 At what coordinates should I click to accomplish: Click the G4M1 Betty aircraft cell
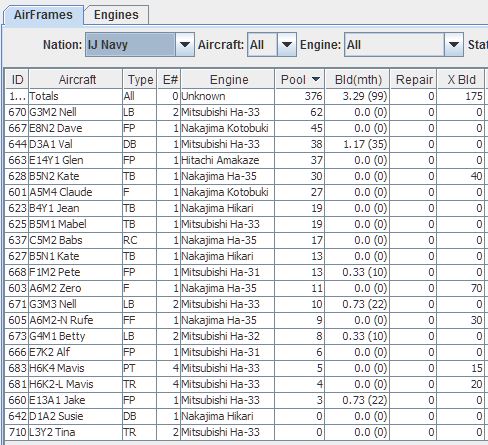tap(76, 336)
